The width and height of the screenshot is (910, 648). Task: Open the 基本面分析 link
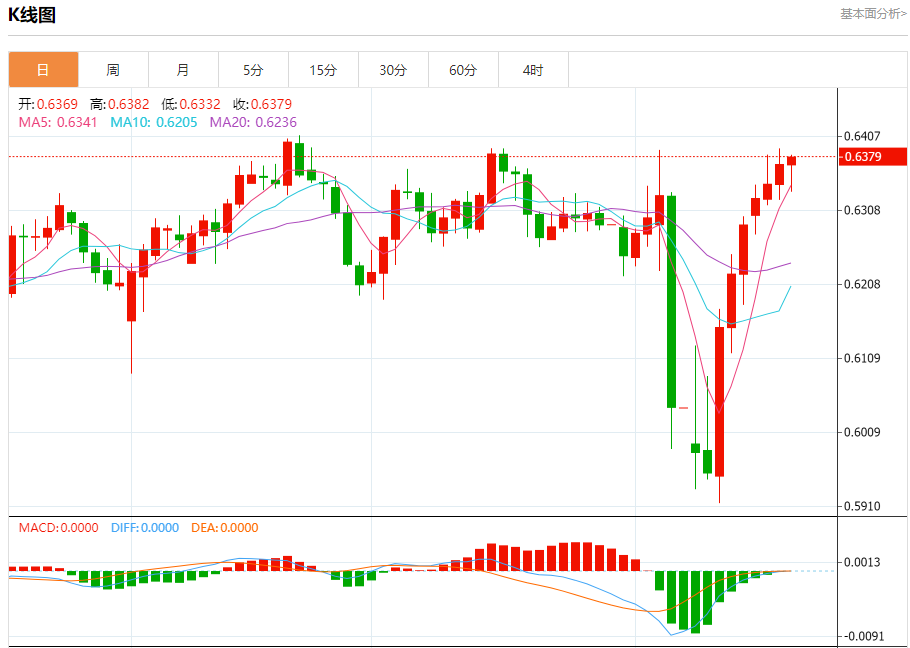coord(873,13)
